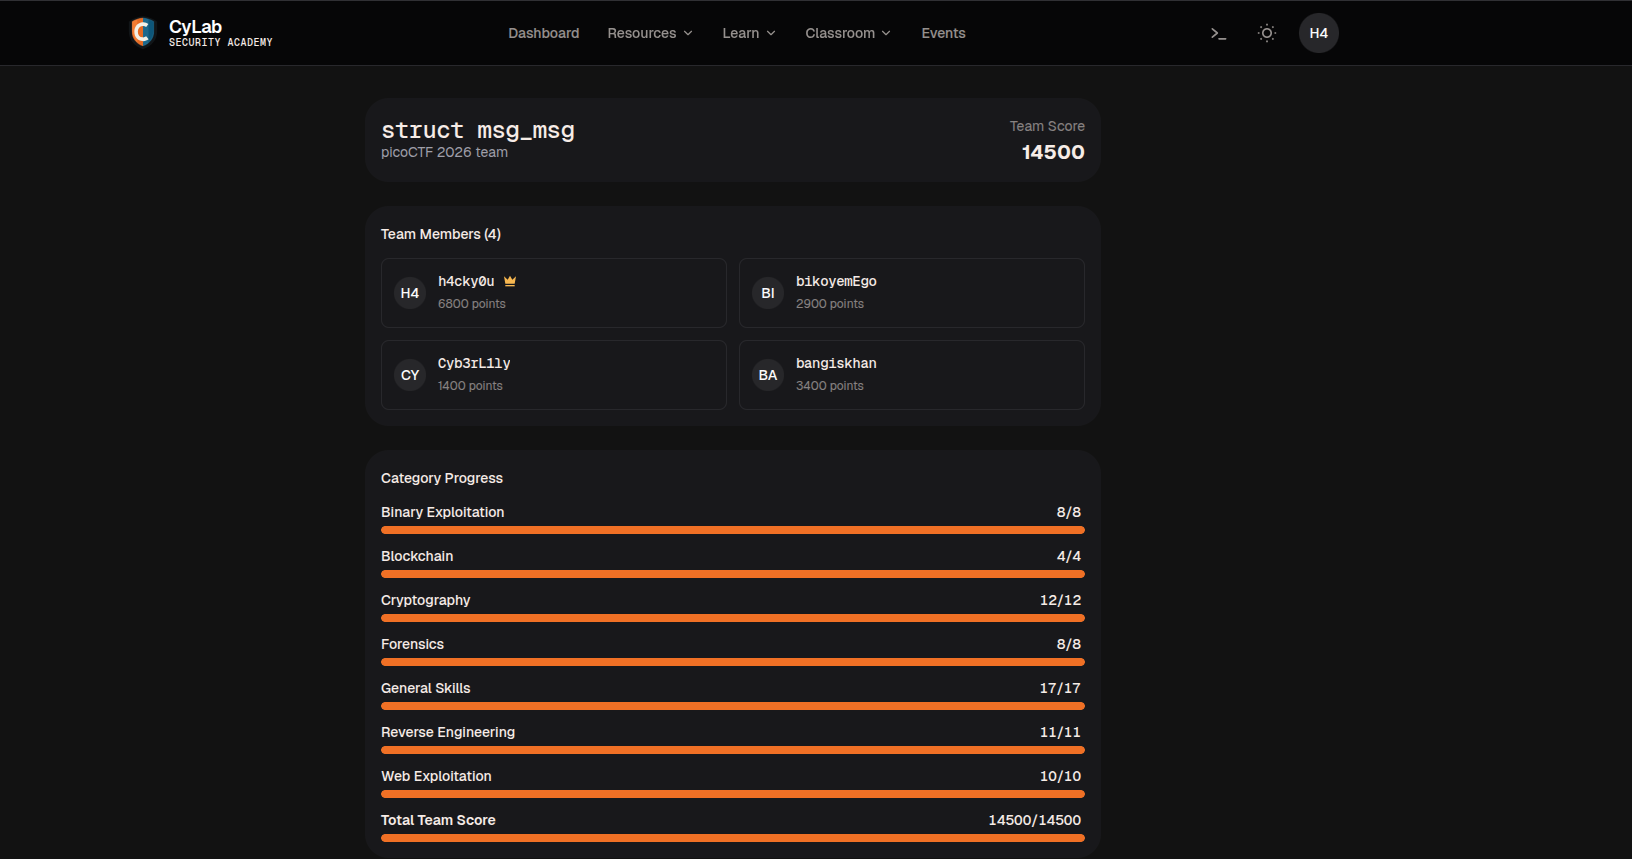
Task: Click the 11/11 count for Reverse Engineering
Action: point(1061,732)
